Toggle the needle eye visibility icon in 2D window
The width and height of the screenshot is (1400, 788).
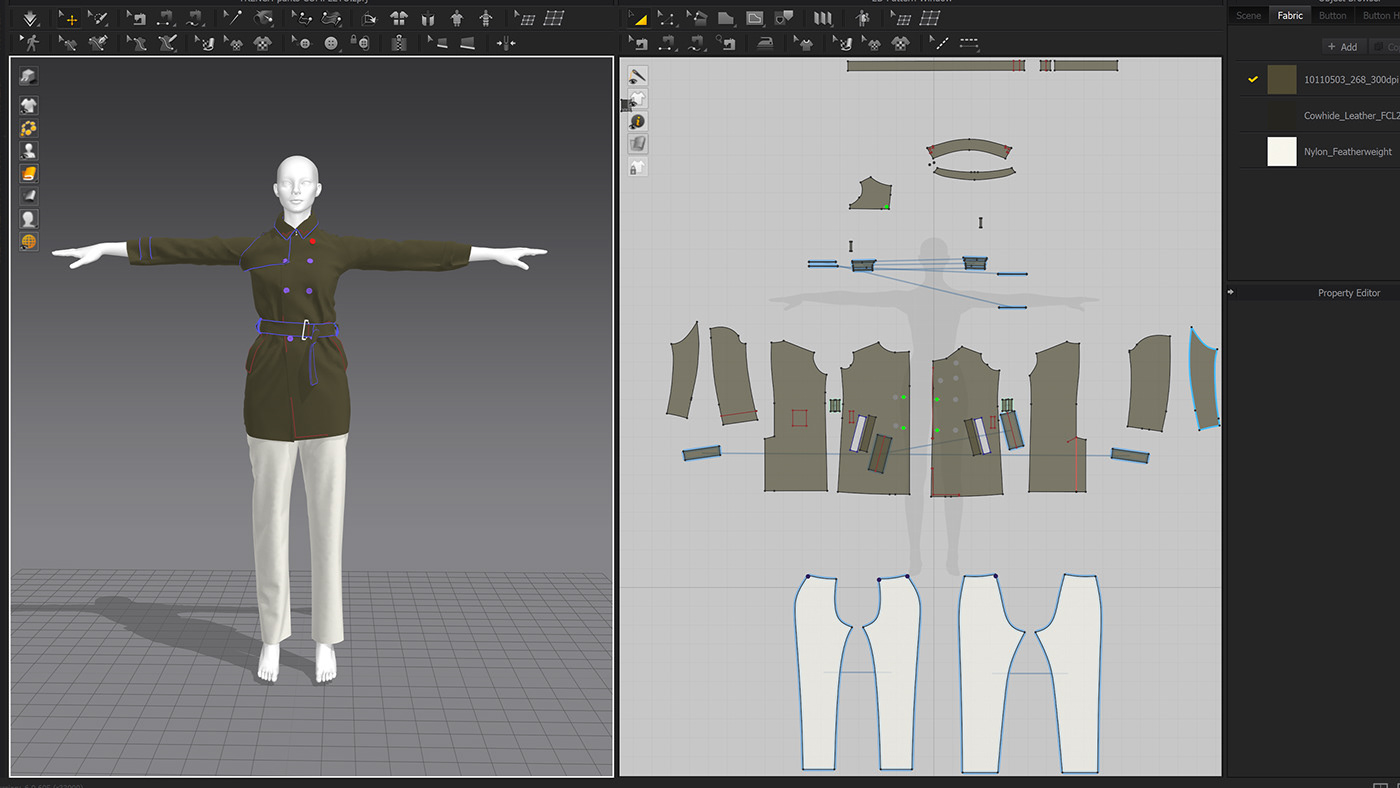(637, 75)
